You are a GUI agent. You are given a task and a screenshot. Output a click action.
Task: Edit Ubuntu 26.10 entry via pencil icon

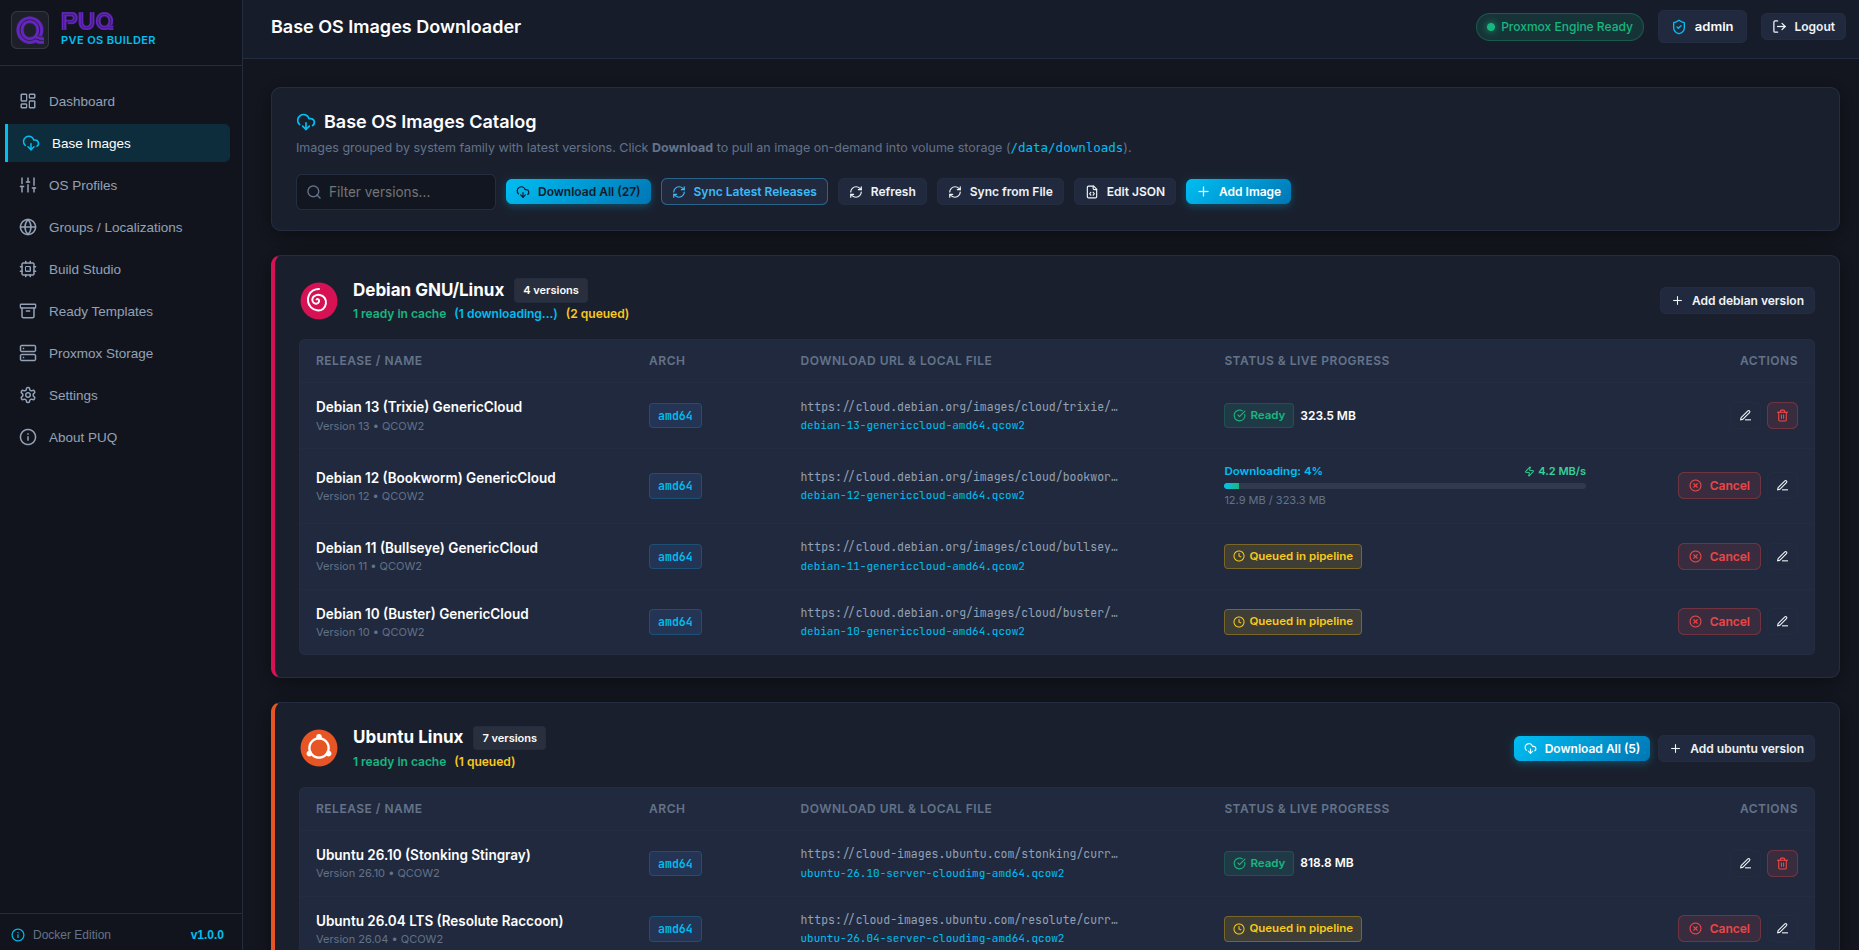pos(1745,863)
